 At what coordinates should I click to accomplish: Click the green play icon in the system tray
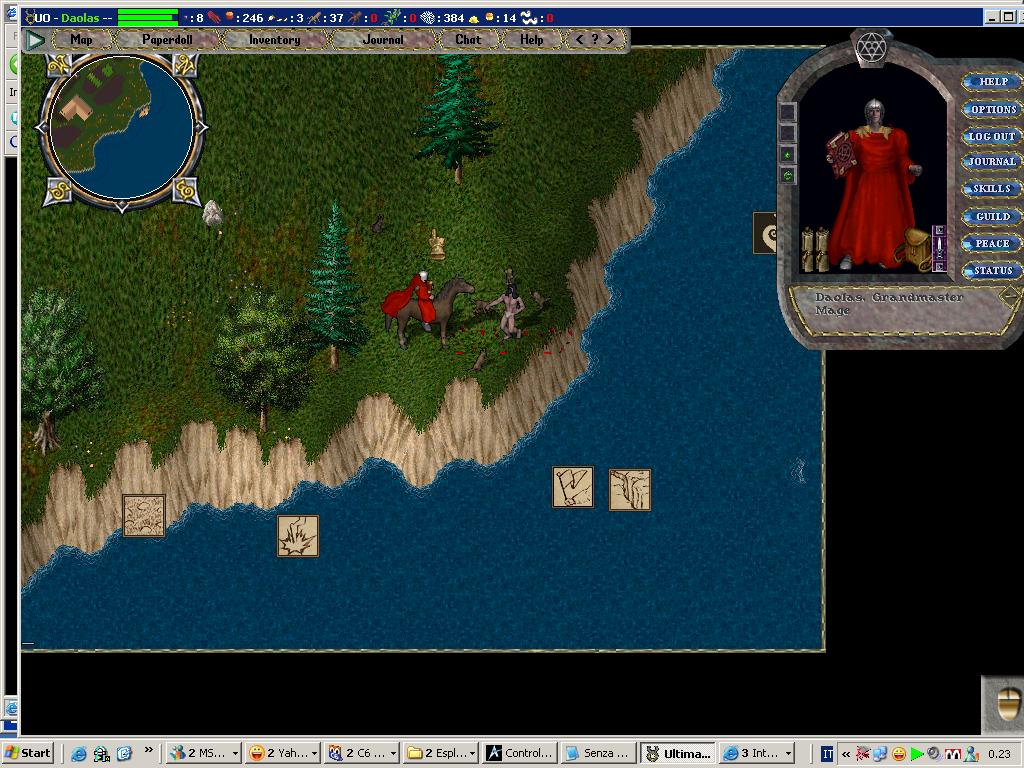[x=916, y=754]
